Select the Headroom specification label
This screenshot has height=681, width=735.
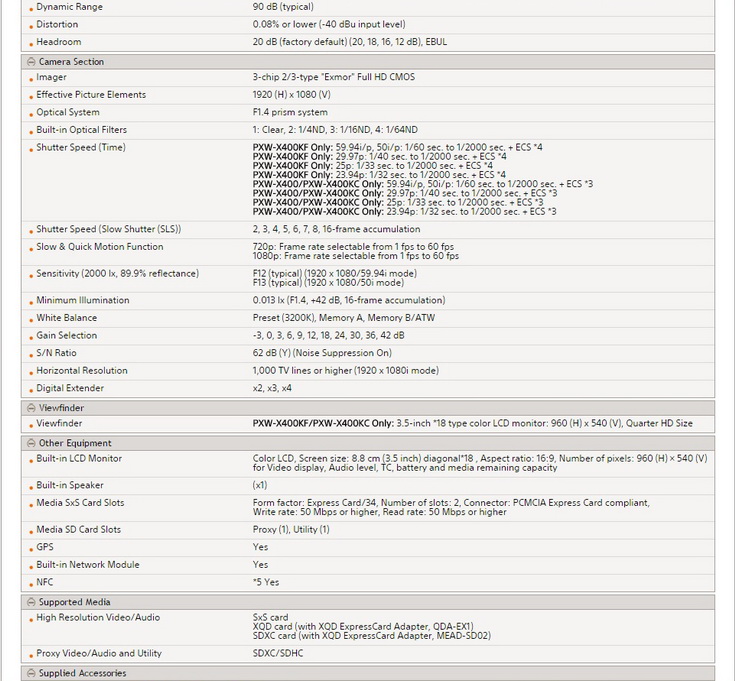59,42
